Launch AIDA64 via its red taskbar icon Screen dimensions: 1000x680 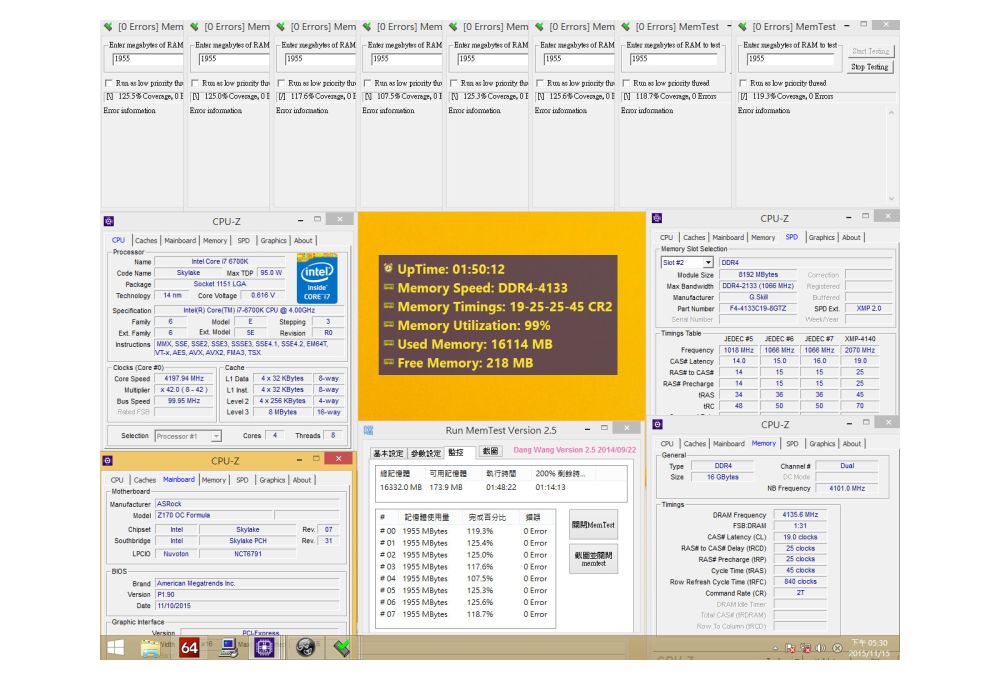point(188,648)
